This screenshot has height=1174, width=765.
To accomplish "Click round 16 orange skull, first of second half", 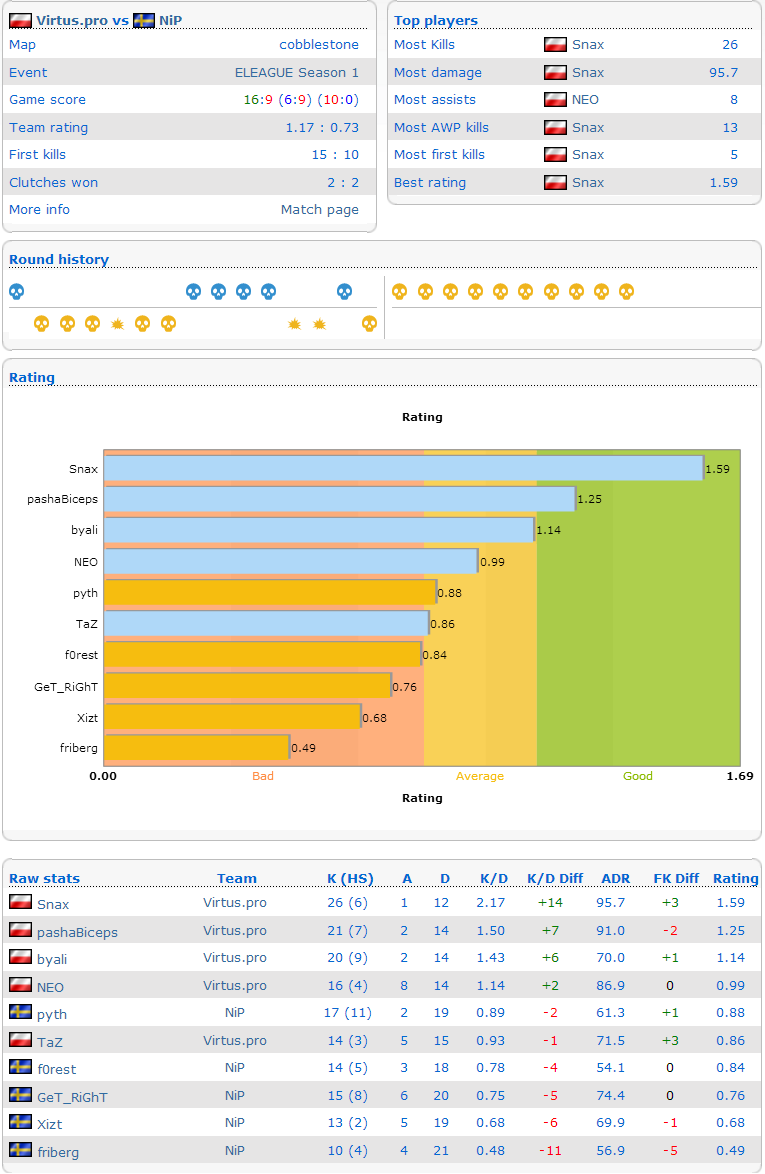I will click(400, 291).
